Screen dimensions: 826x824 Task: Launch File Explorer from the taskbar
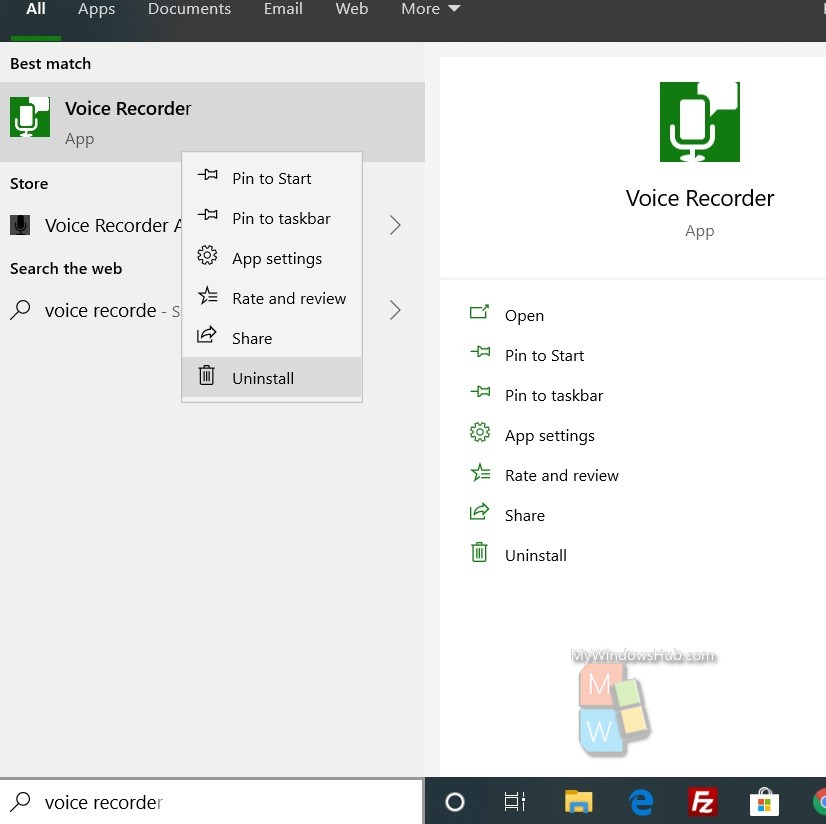click(x=578, y=802)
